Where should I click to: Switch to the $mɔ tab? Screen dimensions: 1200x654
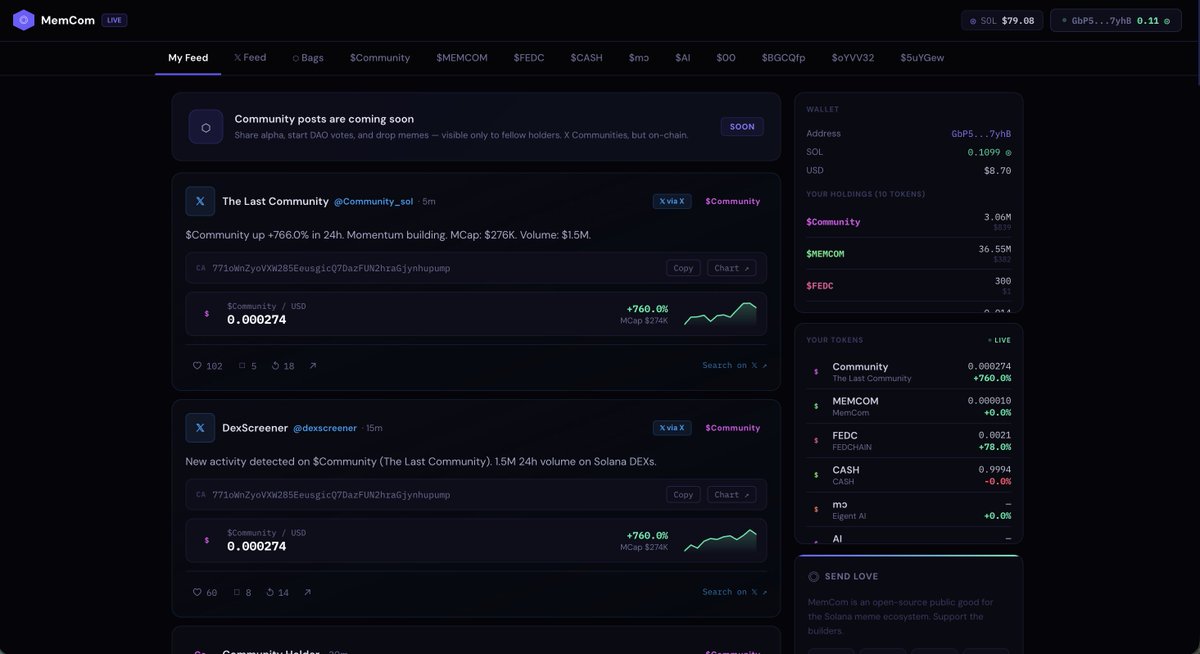[x=639, y=58]
